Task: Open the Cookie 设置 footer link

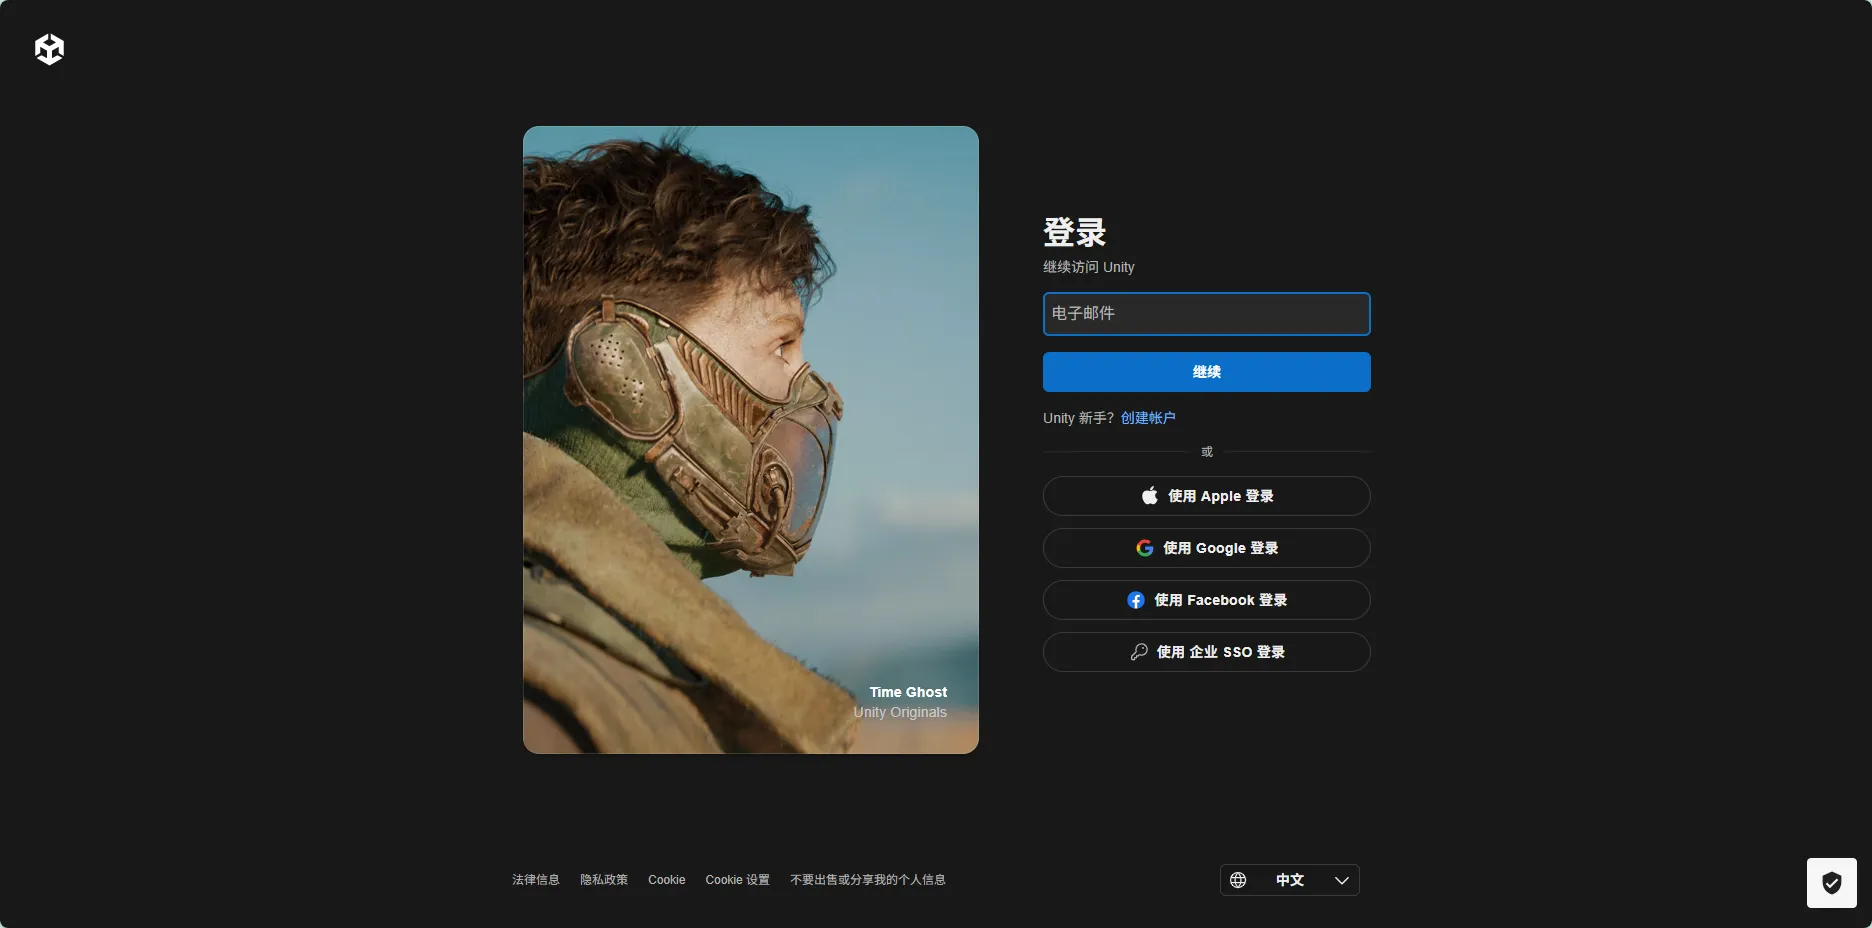Action: pyautogui.click(x=737, y=880)
